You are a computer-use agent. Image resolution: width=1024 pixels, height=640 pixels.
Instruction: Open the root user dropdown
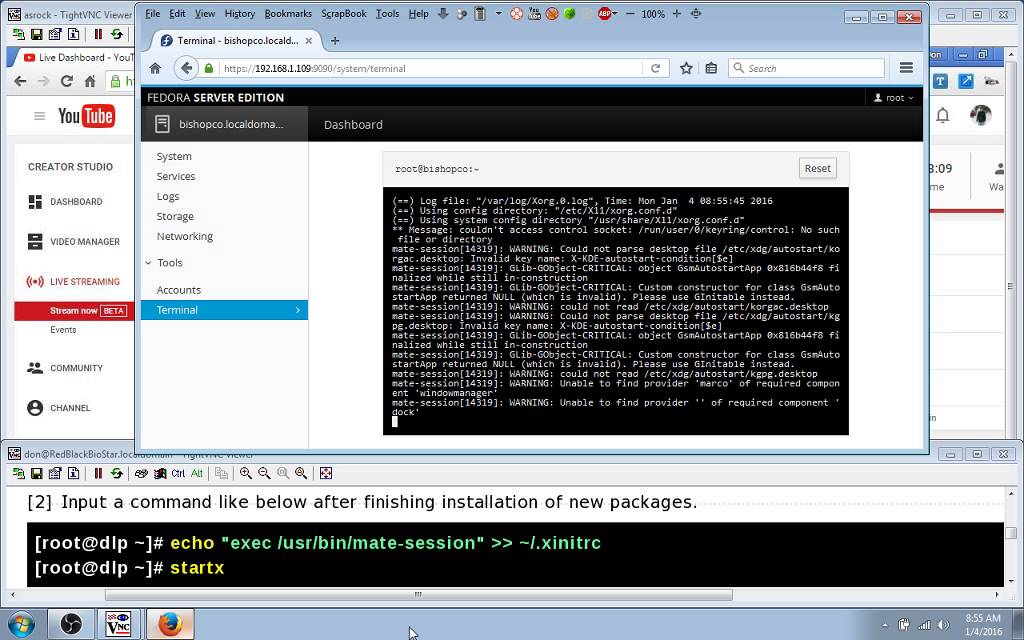click(x=894, y=98)
